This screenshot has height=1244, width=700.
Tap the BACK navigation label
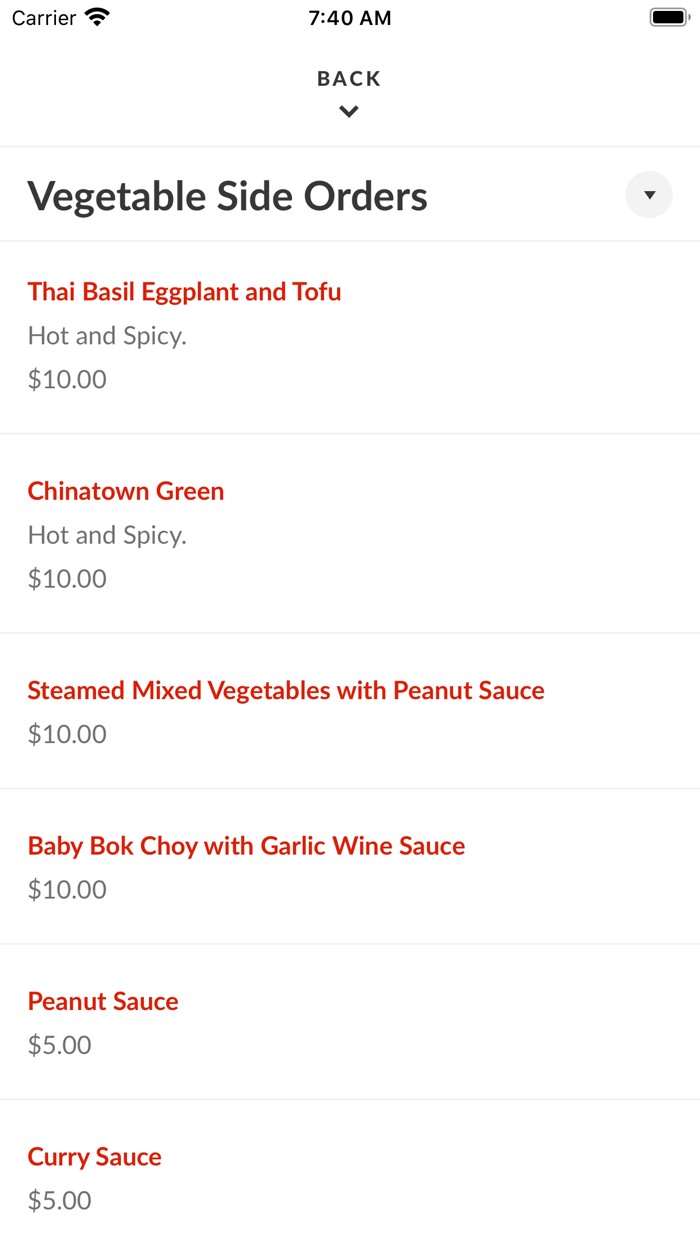pyautogui.click(x=348, y=77)
